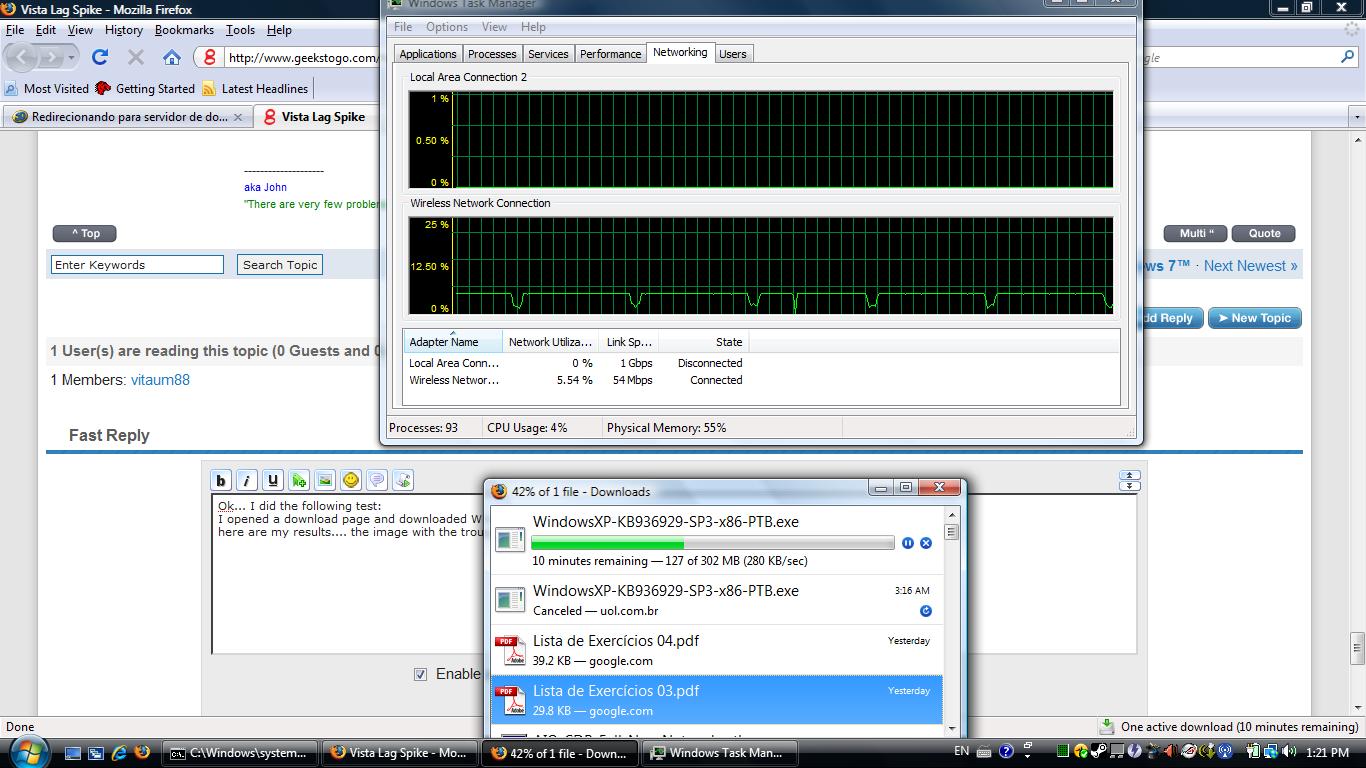Click the Search Topic button
The height and width of the screenshot is (768, 1366).
[x=280, y=265]
